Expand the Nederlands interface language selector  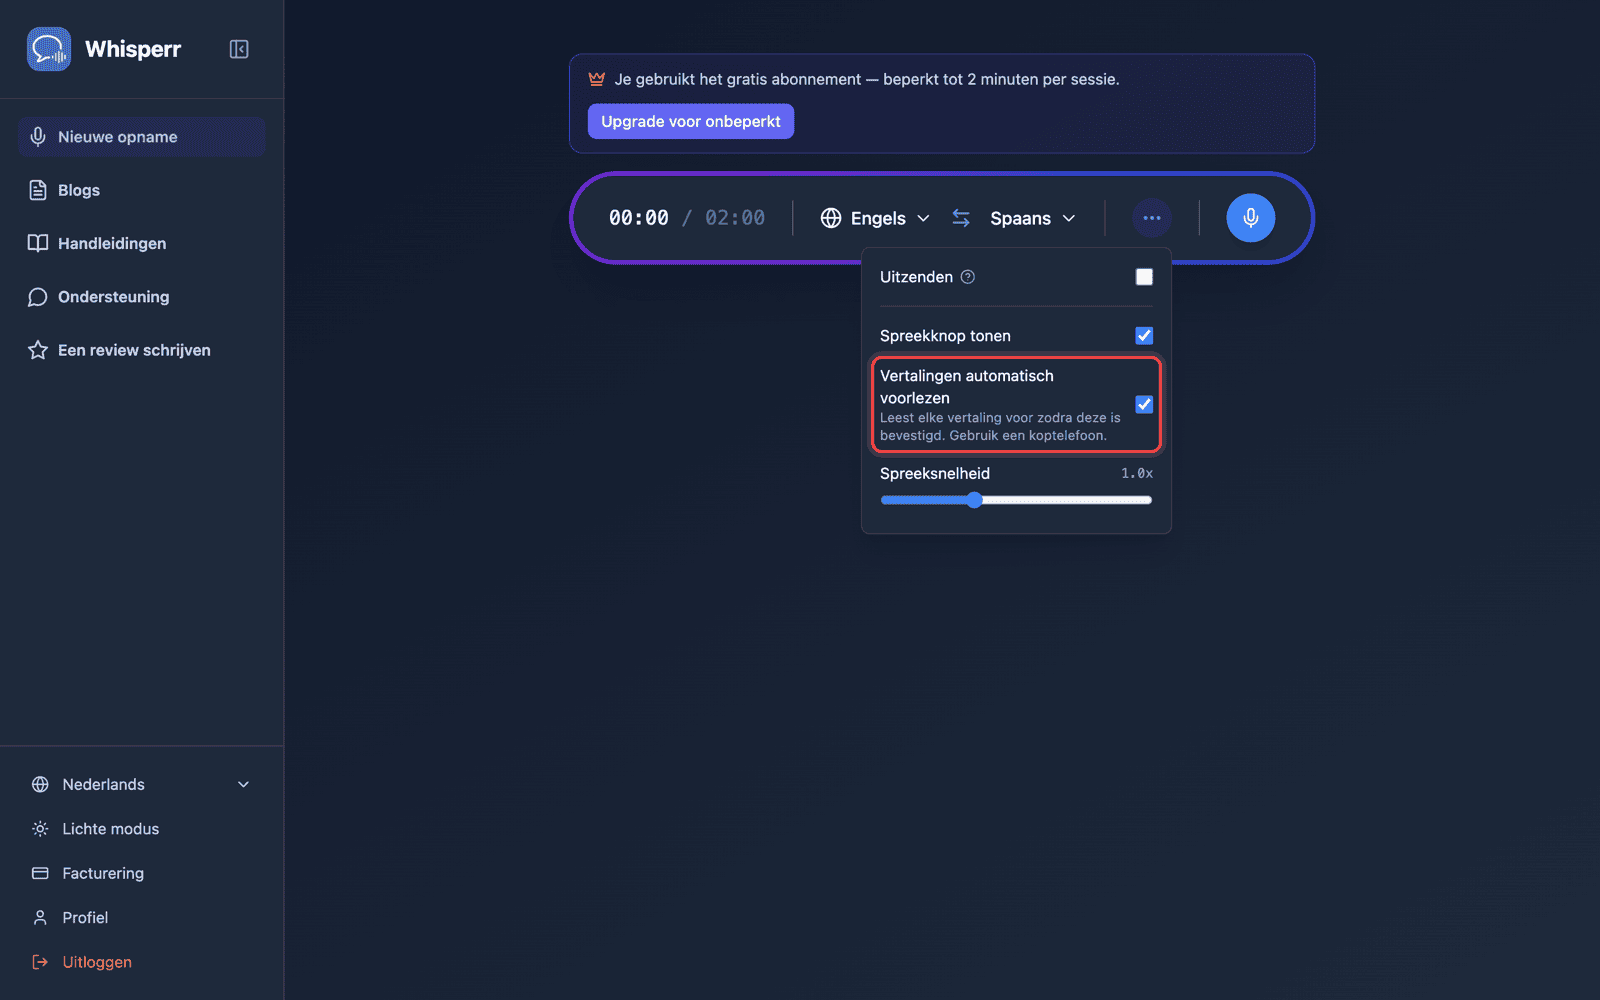141,784
